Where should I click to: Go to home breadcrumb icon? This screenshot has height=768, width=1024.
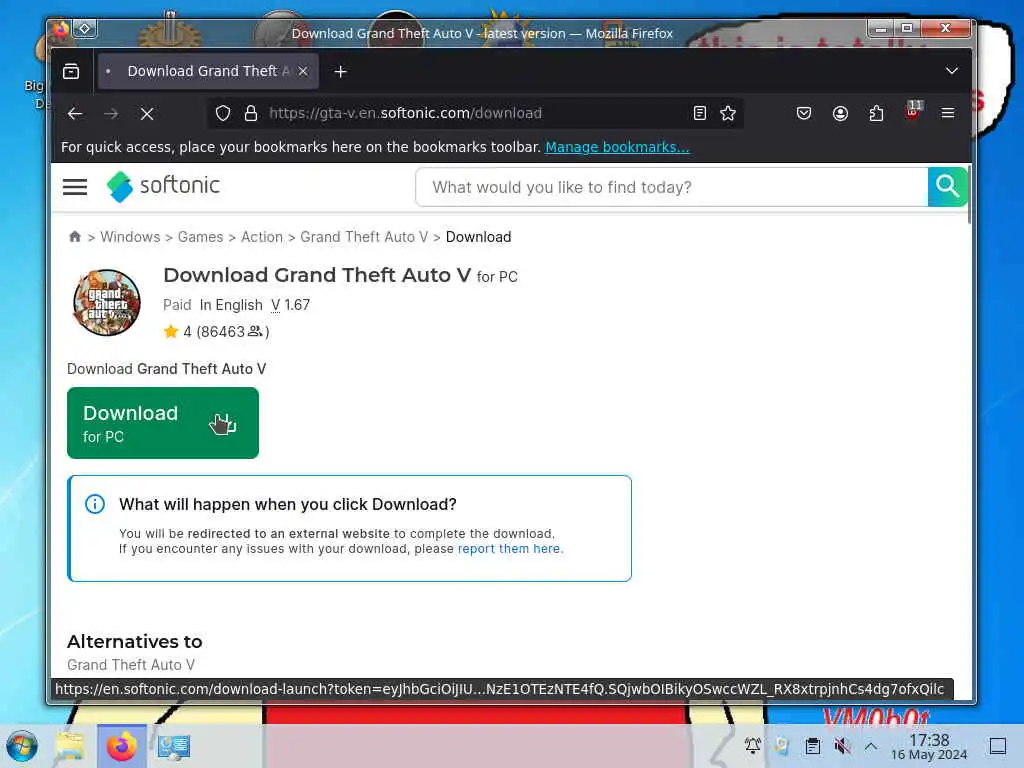coord(74,236)
